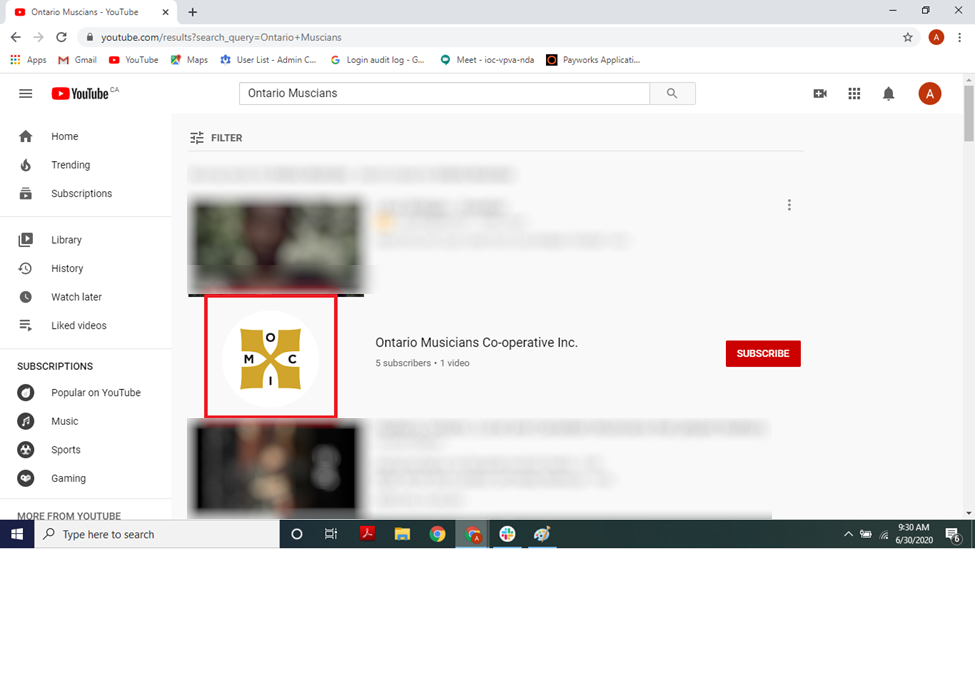Open Cortana circle on taskbar
The width and height of the screenshot is (975, 681).
click(x=297, y=534)
